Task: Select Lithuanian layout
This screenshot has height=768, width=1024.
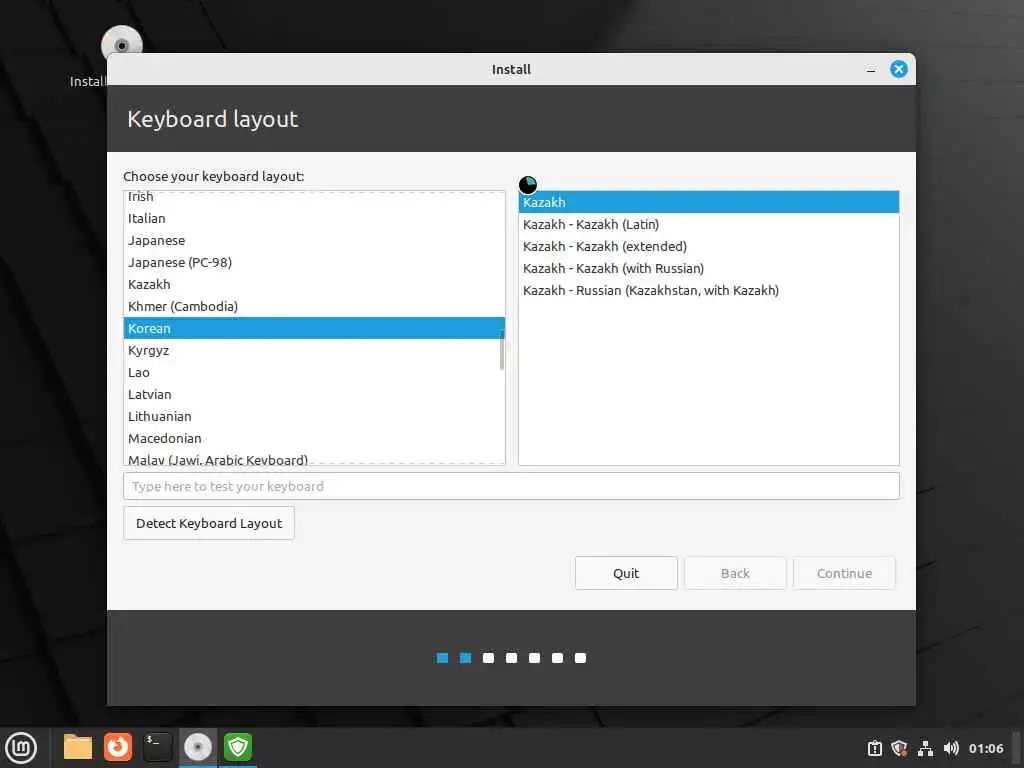Action: (x=314, y=416)
